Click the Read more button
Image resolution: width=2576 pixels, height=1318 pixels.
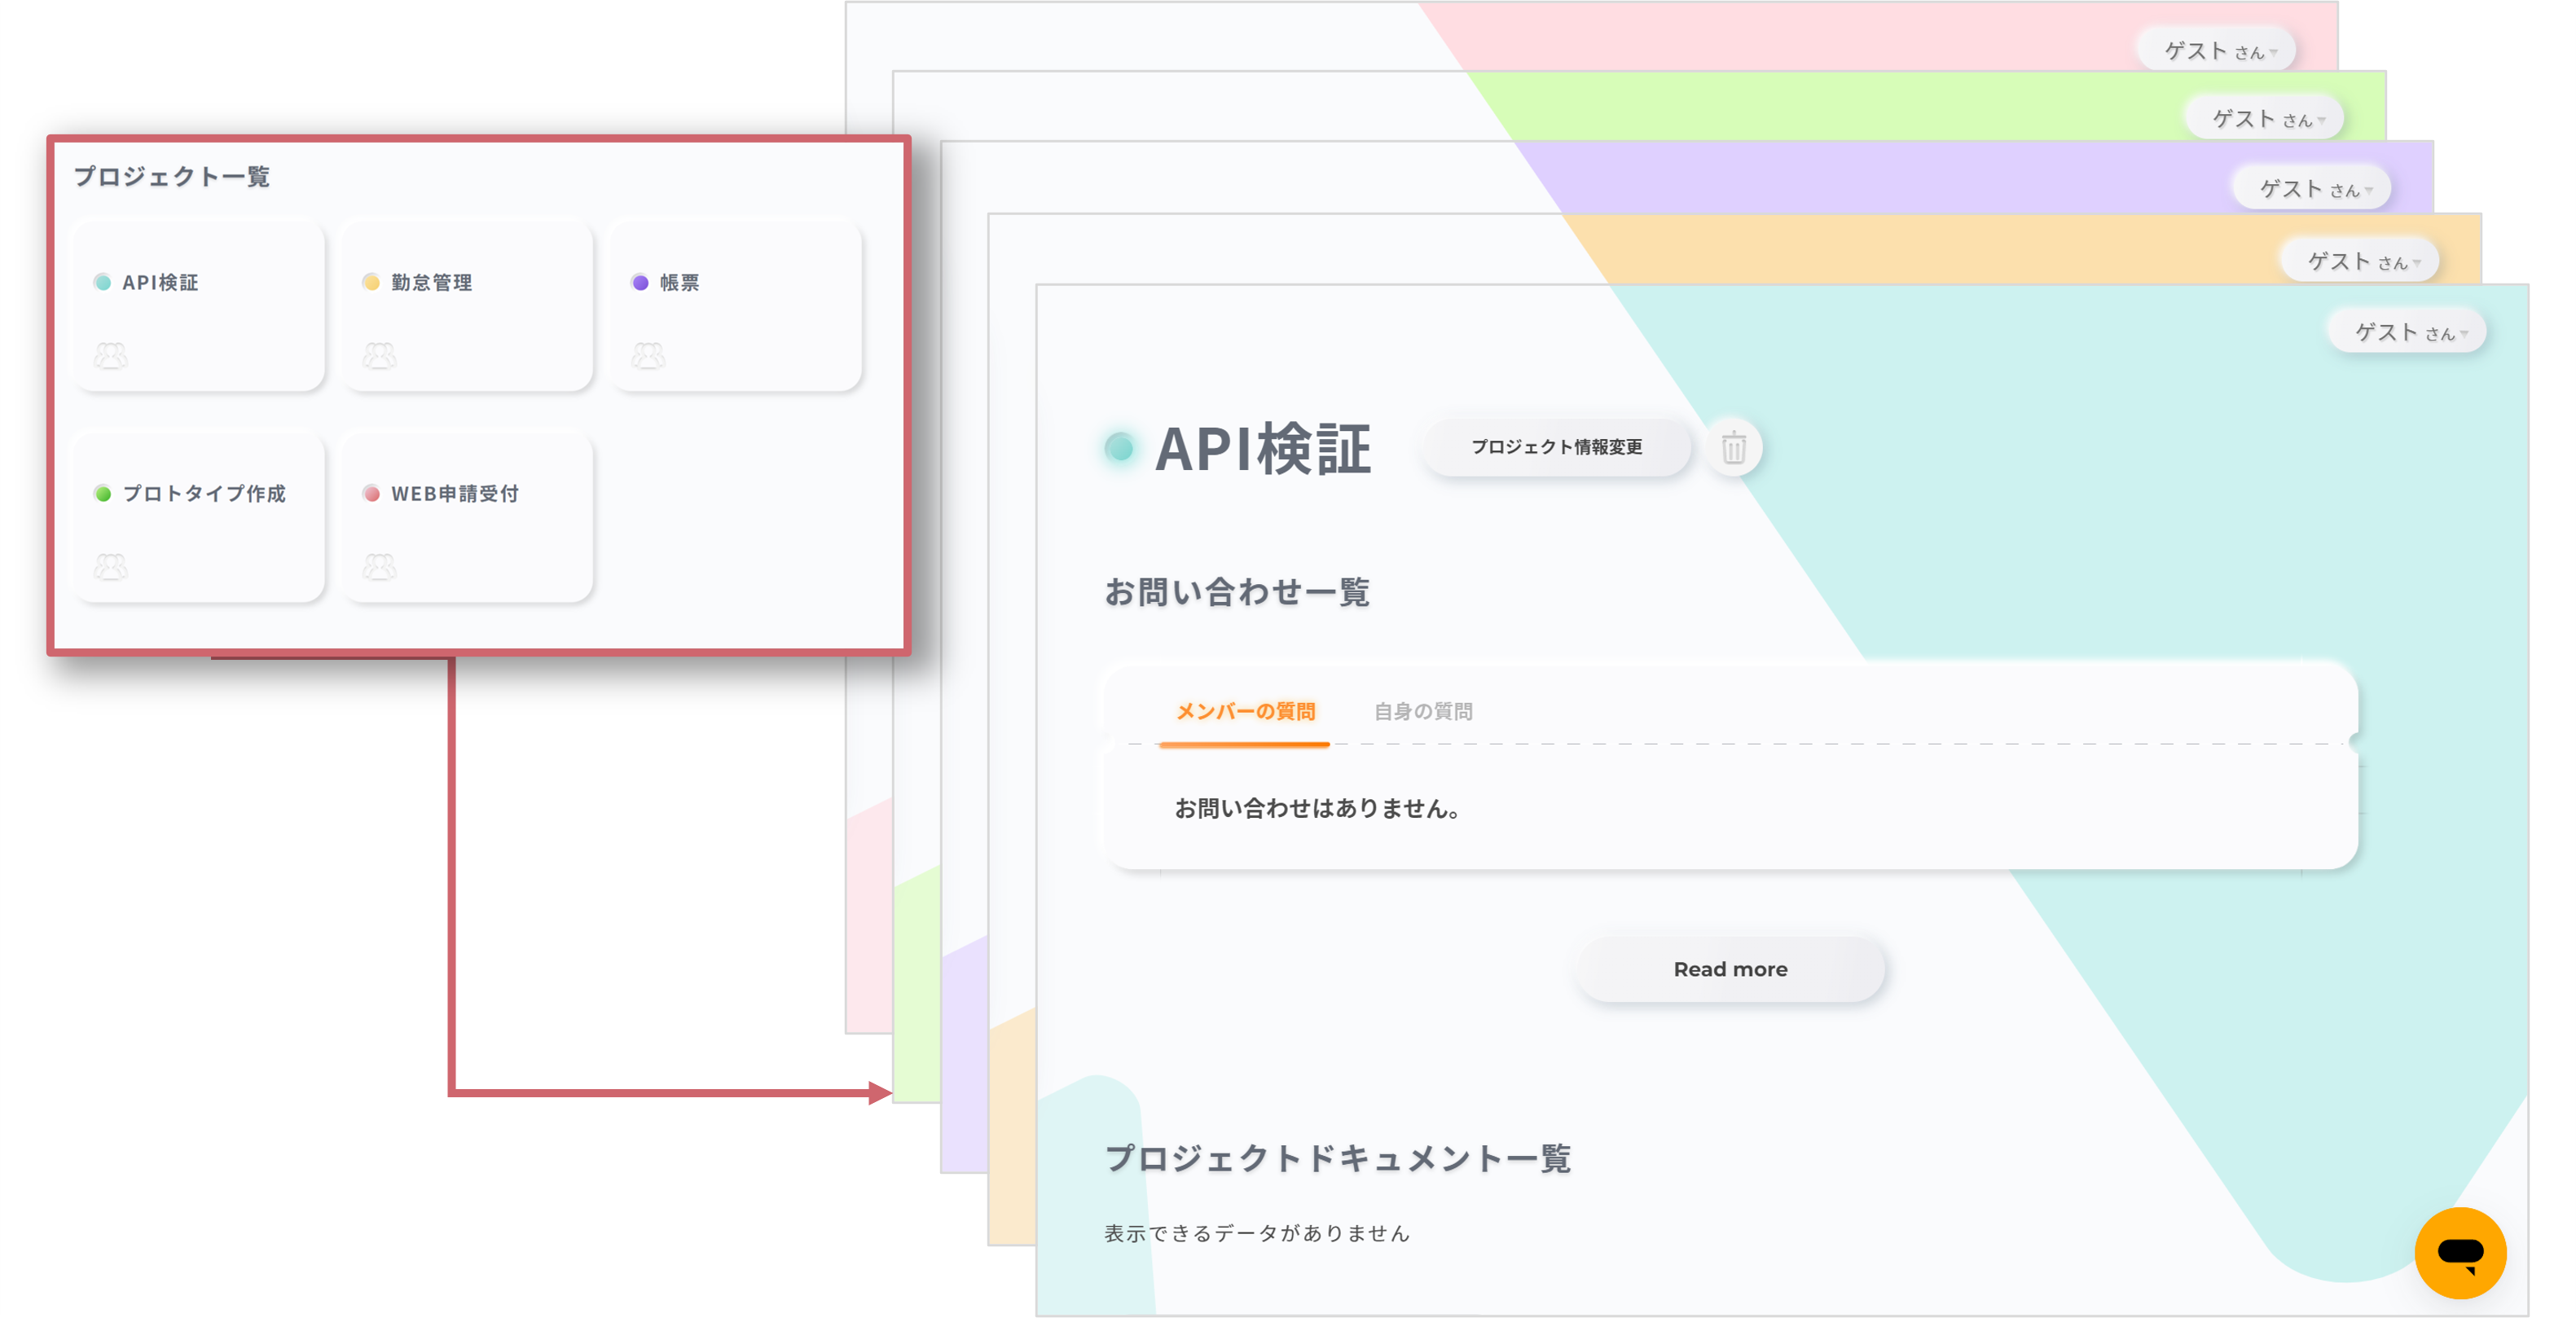pyautogui.click(x=1730, y=969)
